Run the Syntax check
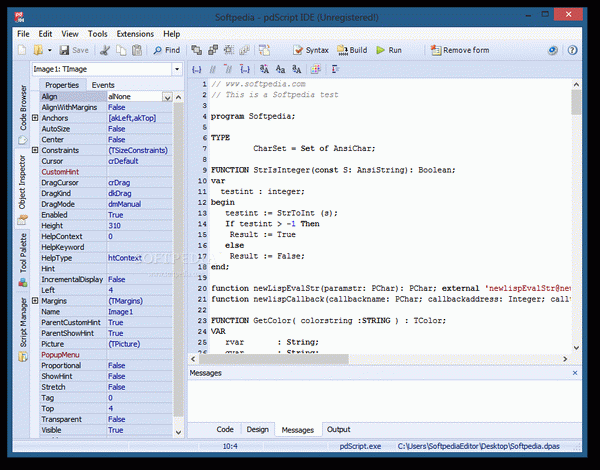This screenshot has width=600, height=470. tap(311, 50)
